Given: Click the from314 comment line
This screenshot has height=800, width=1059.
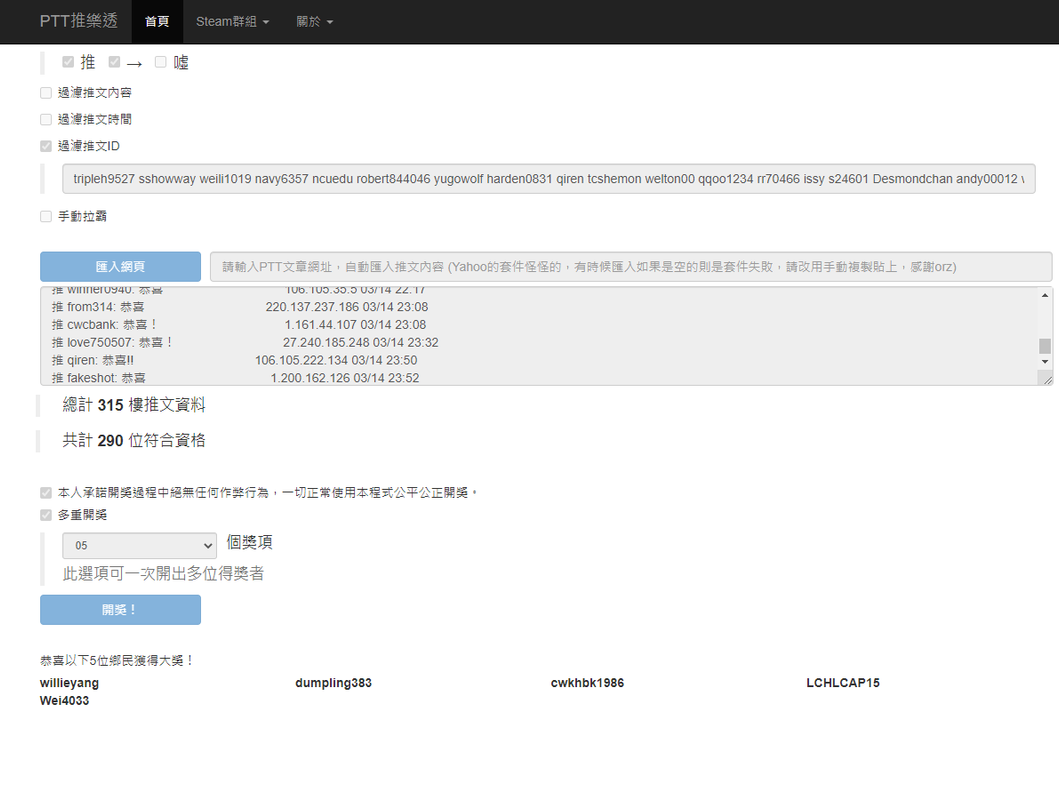Looking at the screenshot, I should (x=240, y=307).
